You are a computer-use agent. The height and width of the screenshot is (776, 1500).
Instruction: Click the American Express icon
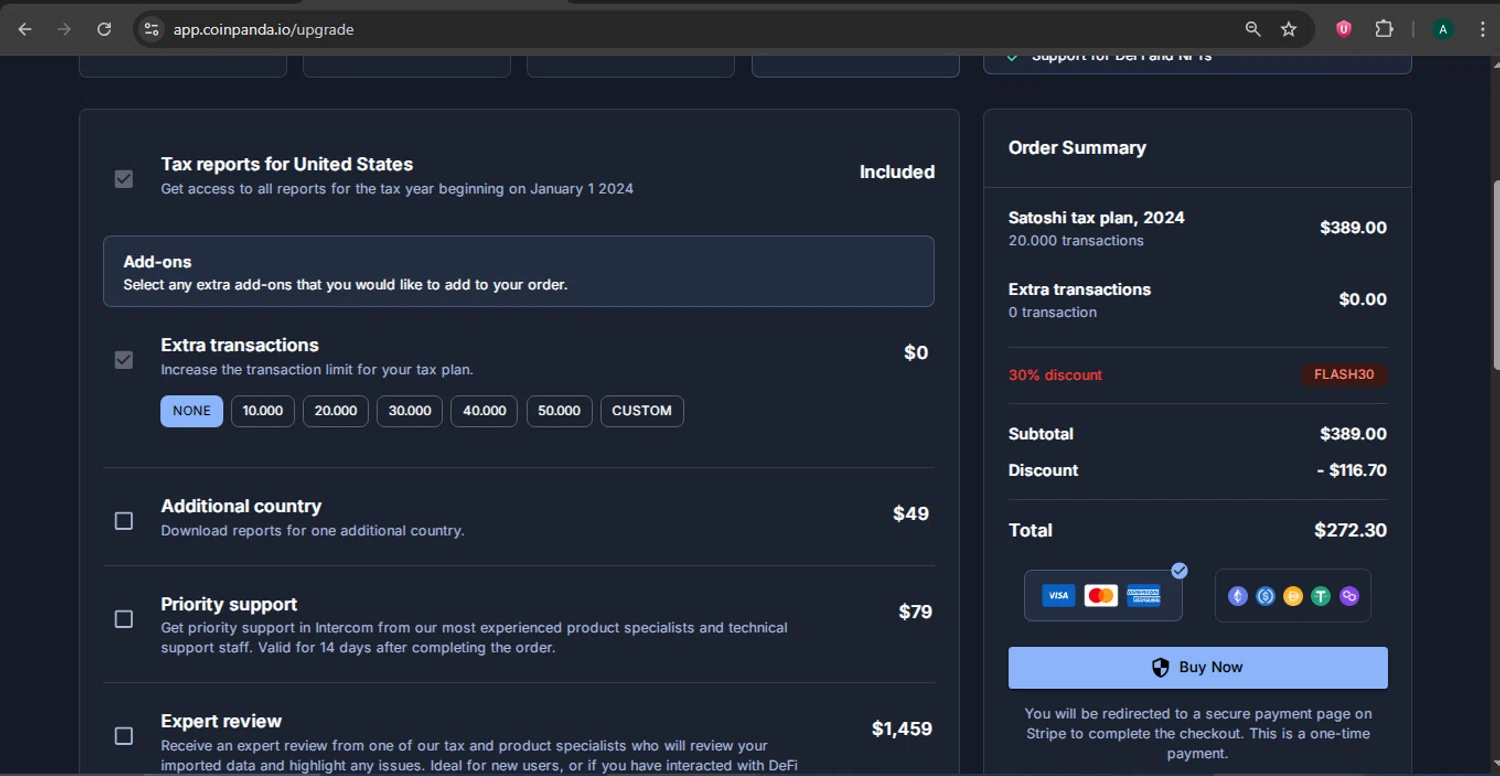pyautogui.click(x=1144, y=596)
